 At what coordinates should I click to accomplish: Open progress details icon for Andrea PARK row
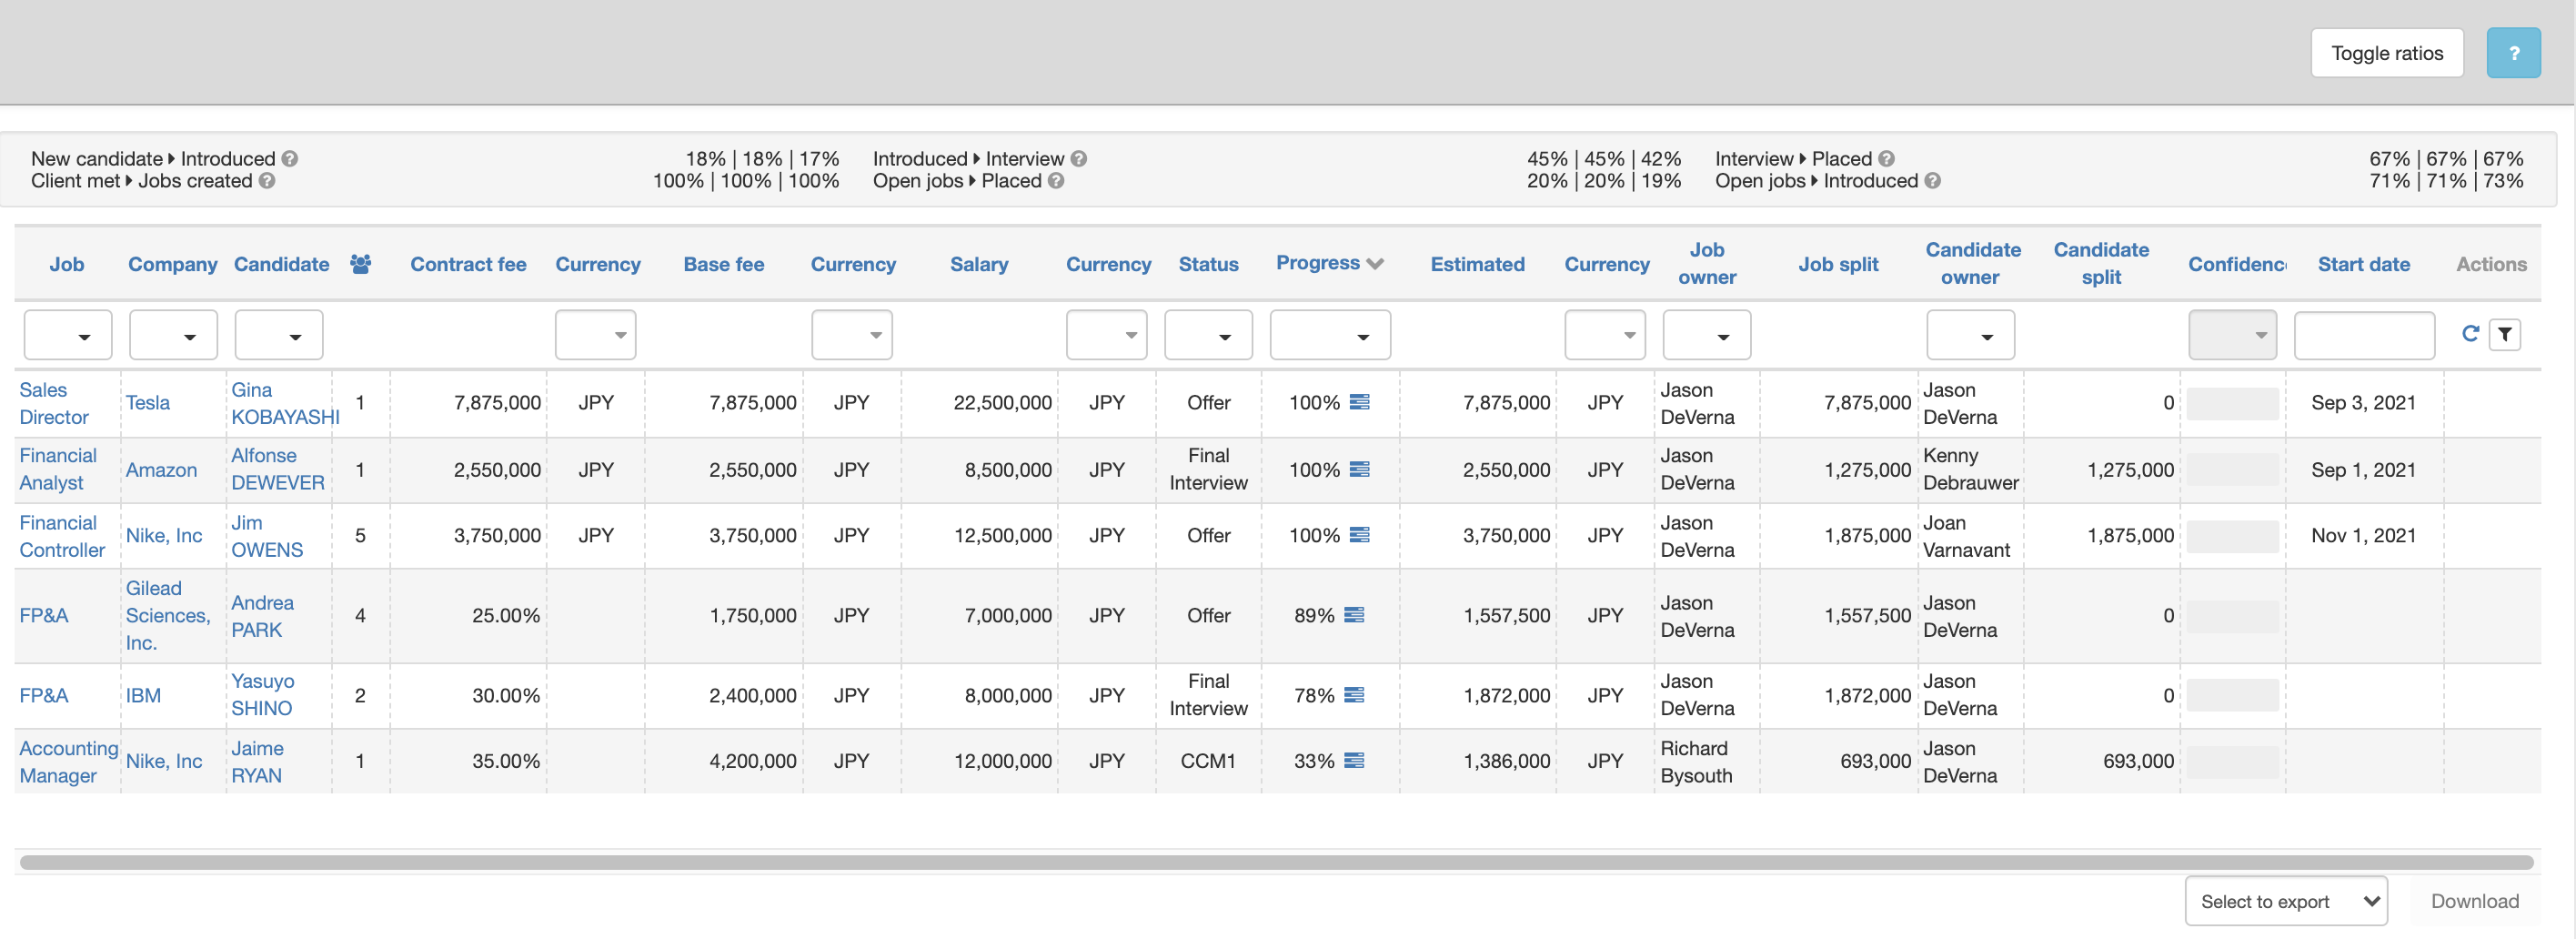(x=1354, y=615)
